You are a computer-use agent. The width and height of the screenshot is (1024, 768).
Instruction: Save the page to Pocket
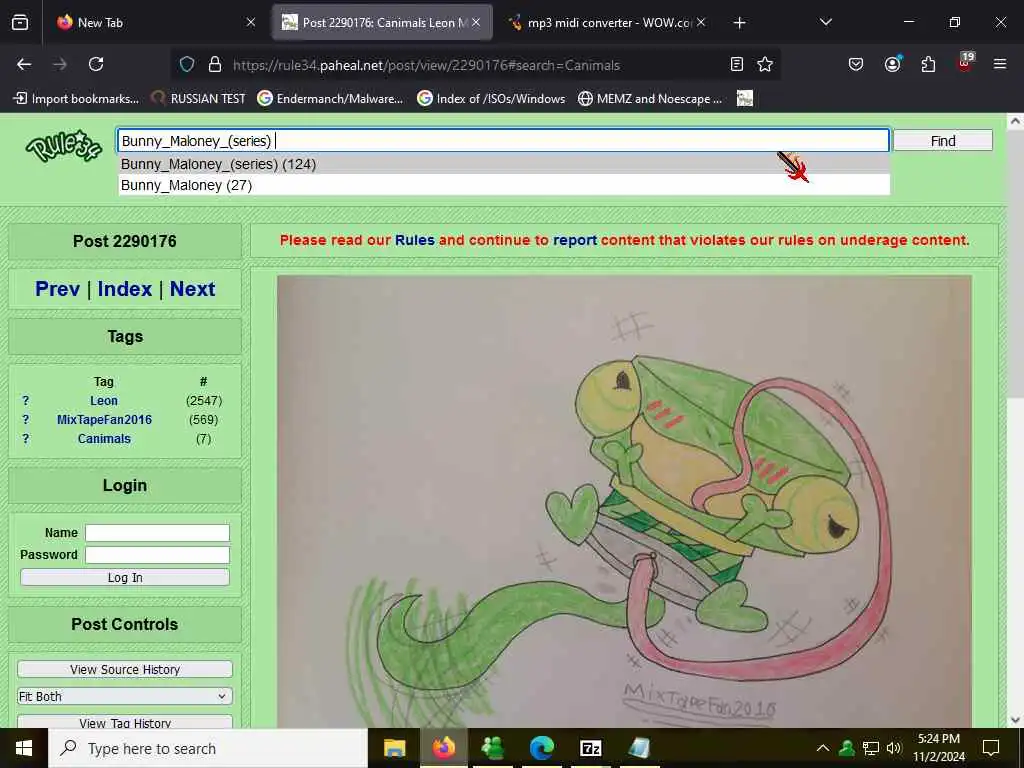click(x=856, y=64)
